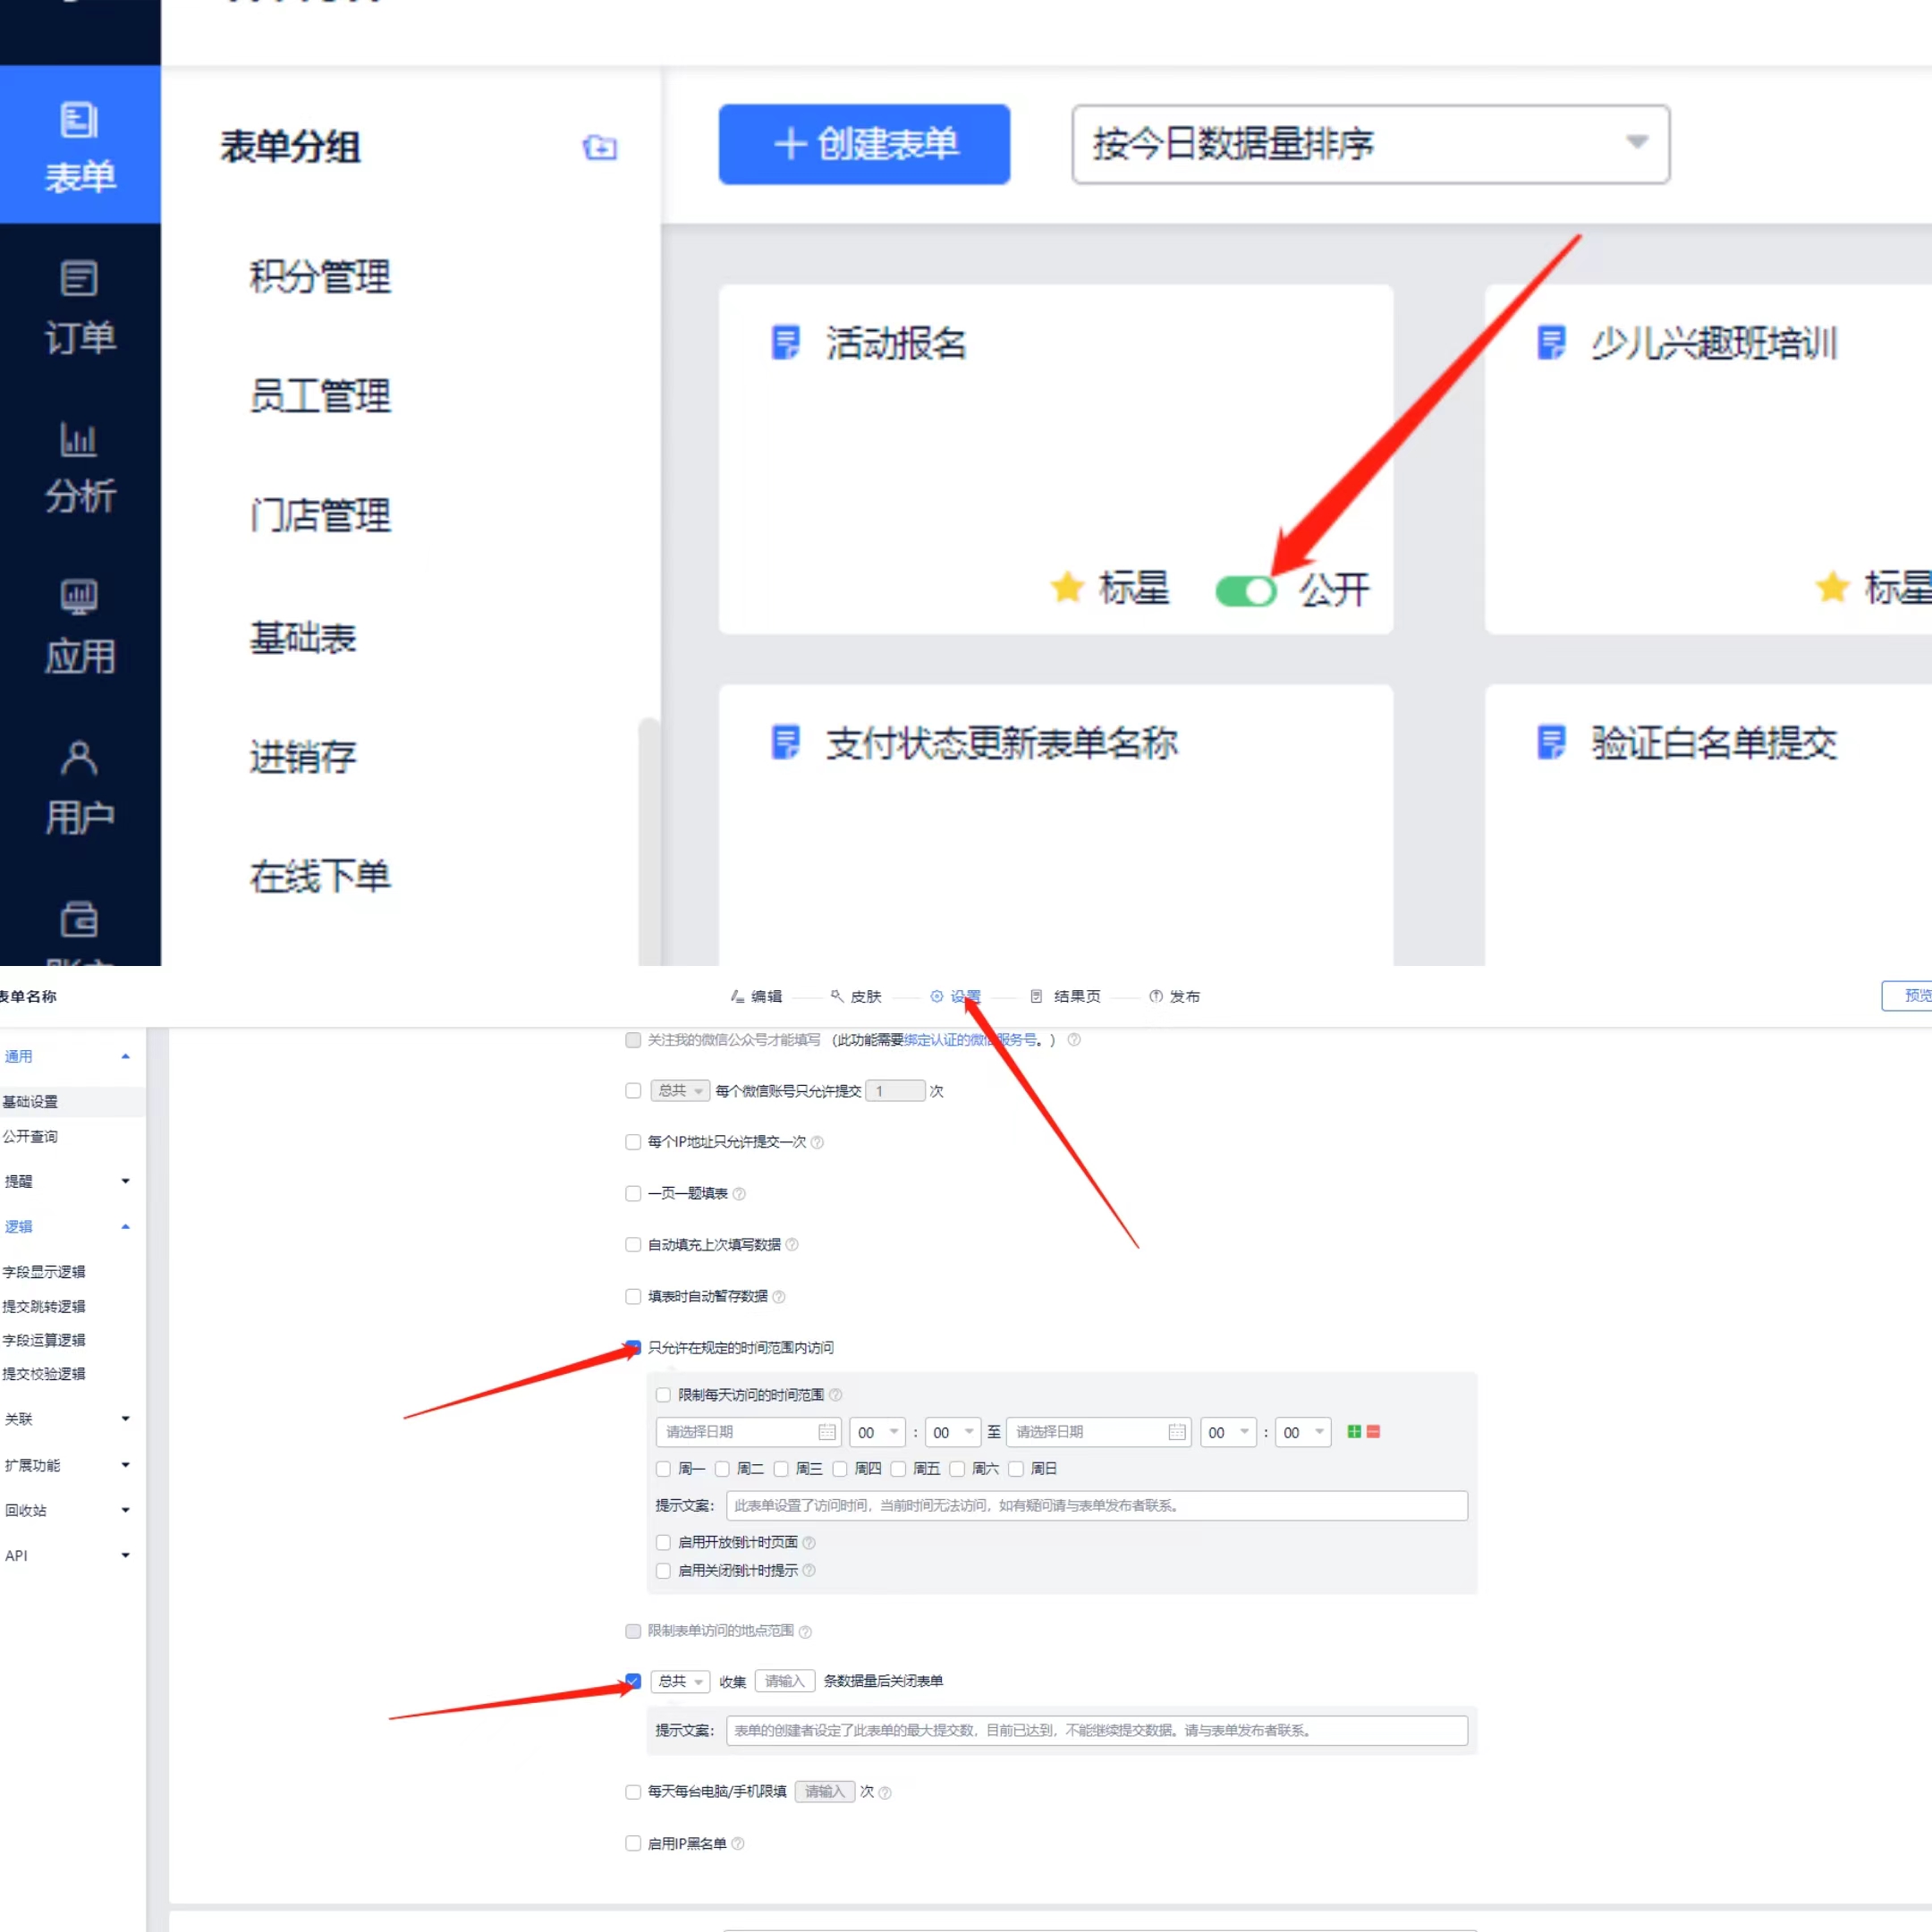Viewport: 1932px width, 1932px height.
Task: Check 启用IP黑名单 option
Action: pos(633,1843)
